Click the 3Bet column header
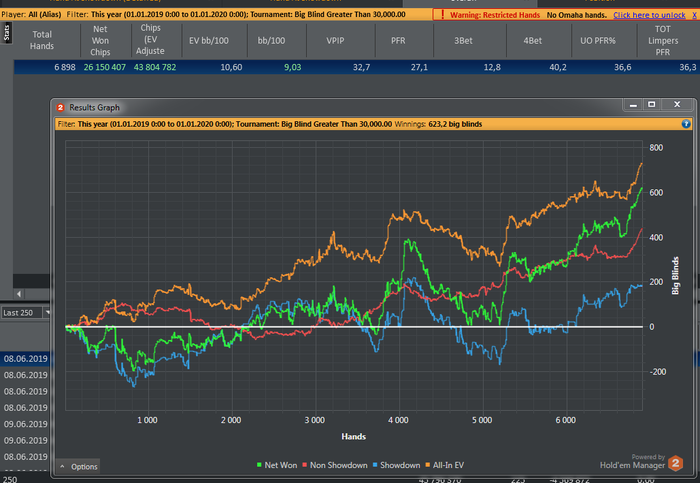 (x=463, y=40)
